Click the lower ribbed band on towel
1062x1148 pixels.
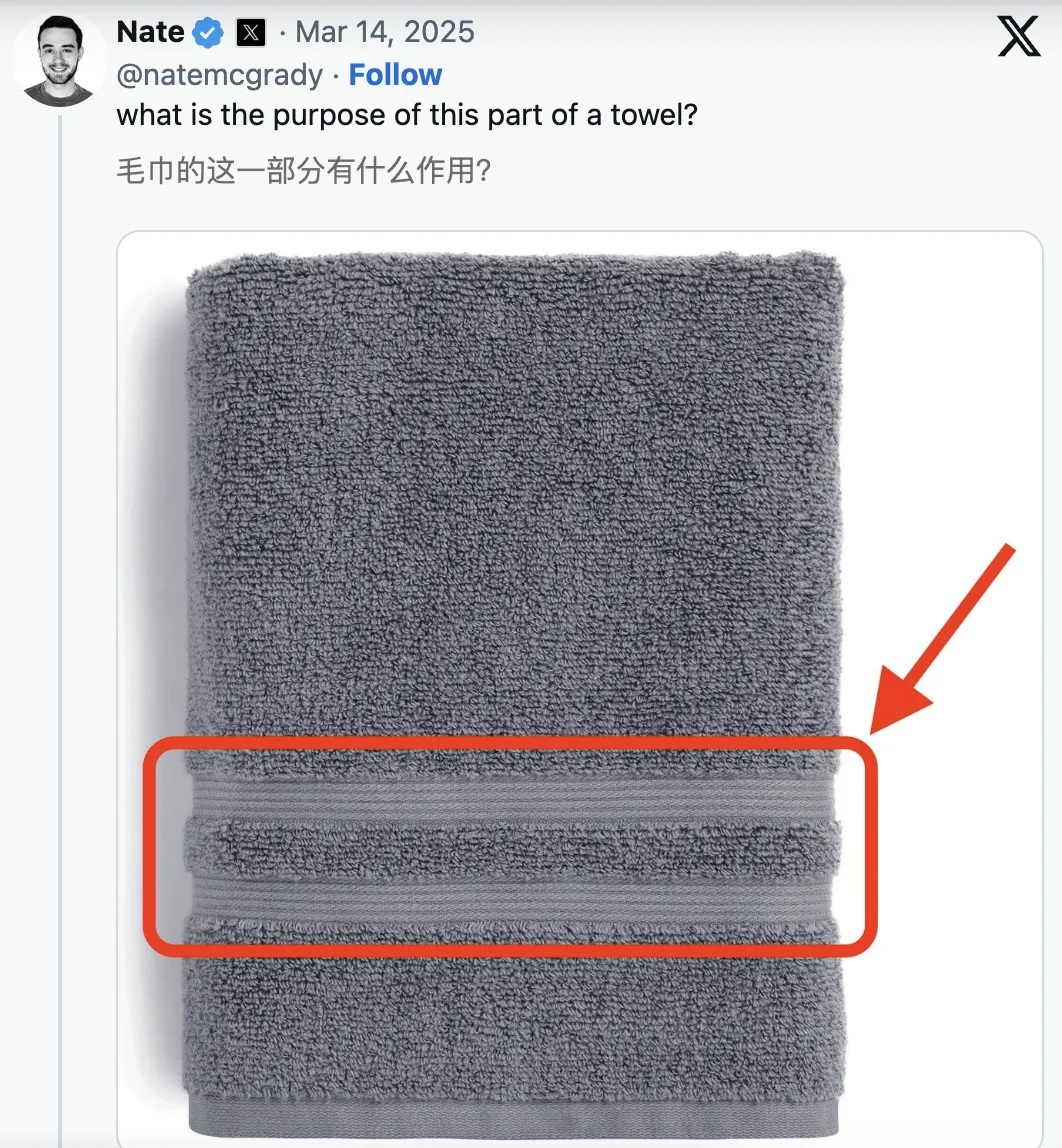pos(514,896)
